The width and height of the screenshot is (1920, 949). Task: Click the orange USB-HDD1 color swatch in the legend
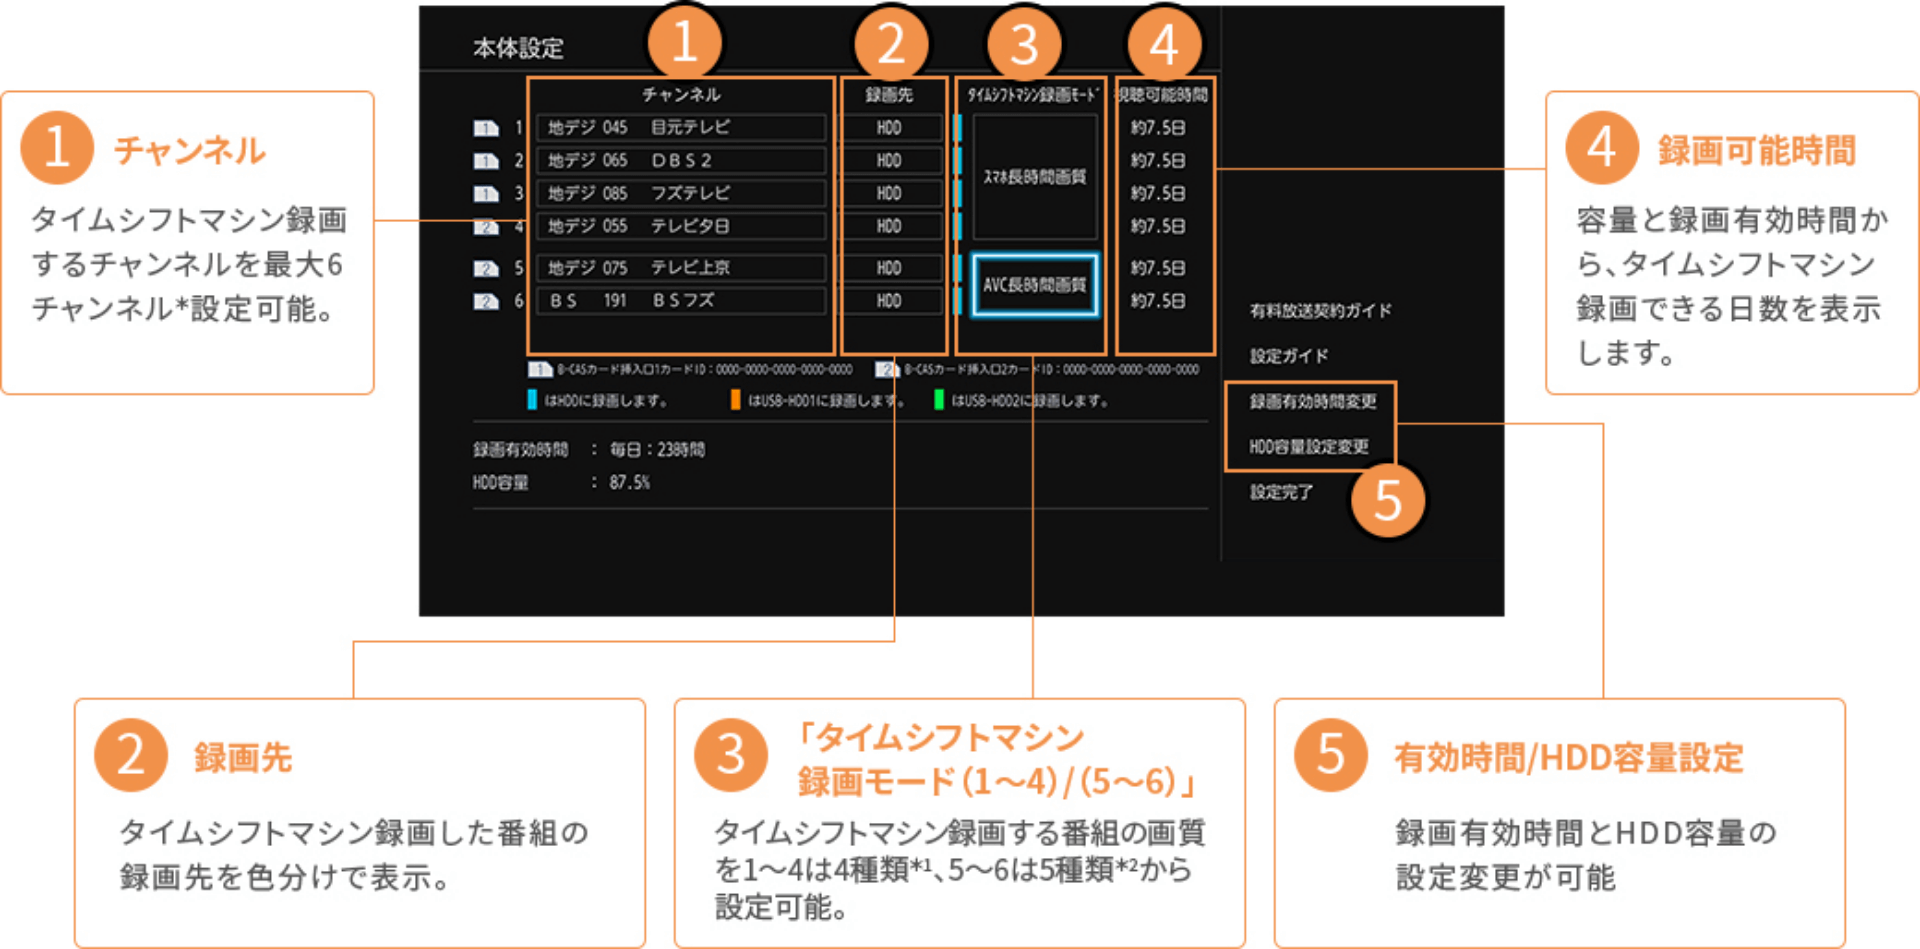(737, 400)
